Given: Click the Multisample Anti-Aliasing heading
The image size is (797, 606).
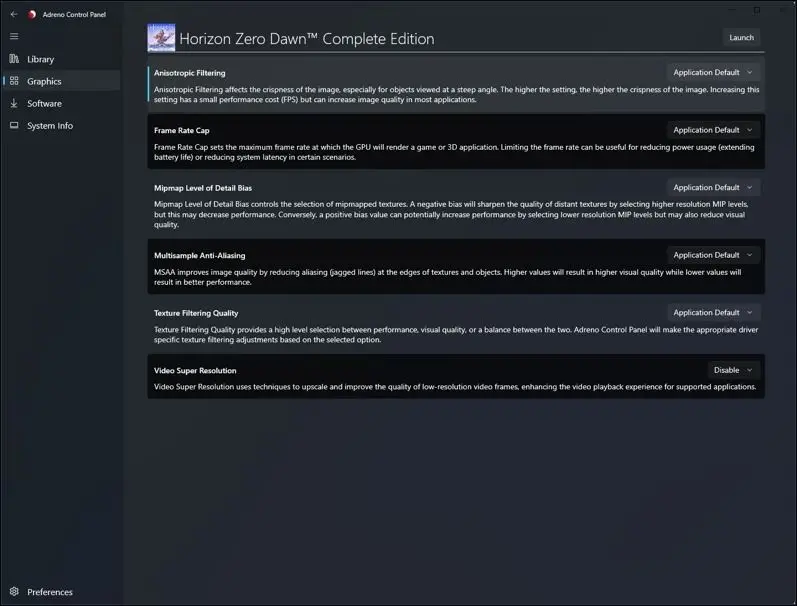Looking at the screenshot, I should coord(199,256).
